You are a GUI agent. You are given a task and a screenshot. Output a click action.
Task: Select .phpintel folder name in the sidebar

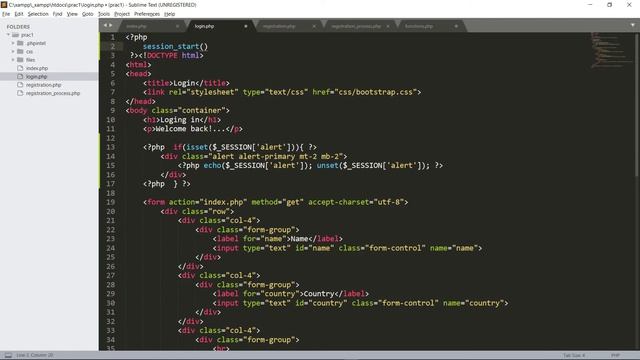click(x=36, y=43)
